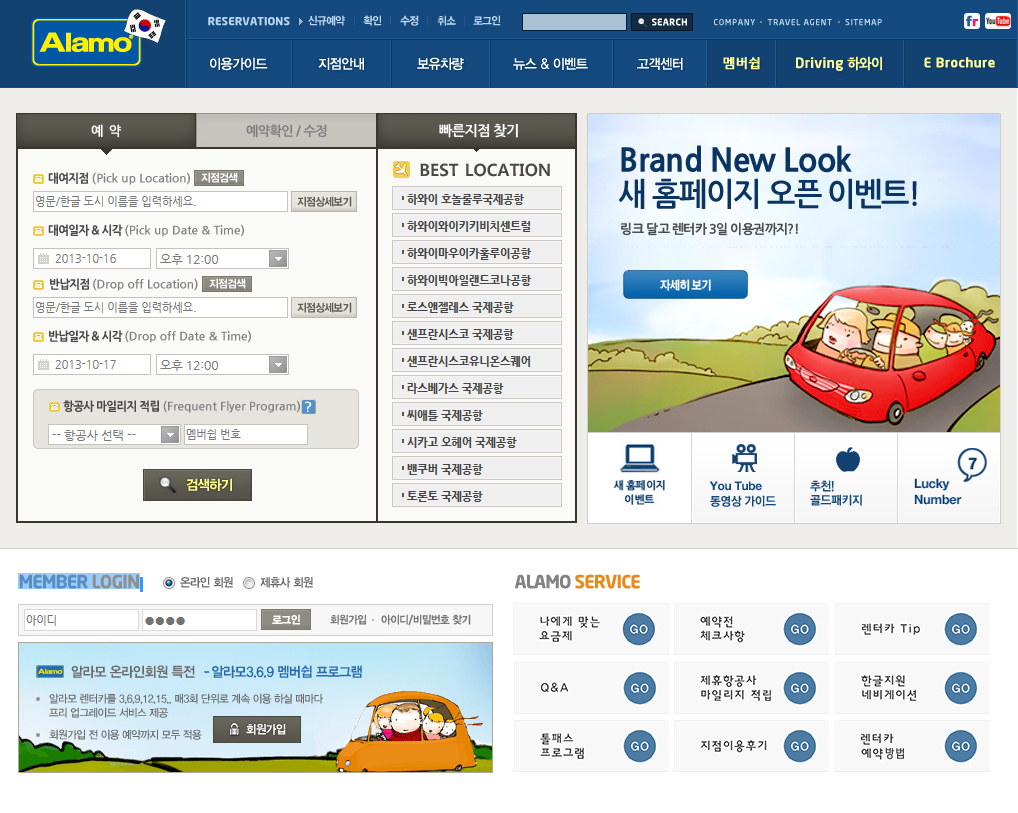The image size is (1018, 813).
Task: Click the drop off location input field
Action: click(160, 307)
